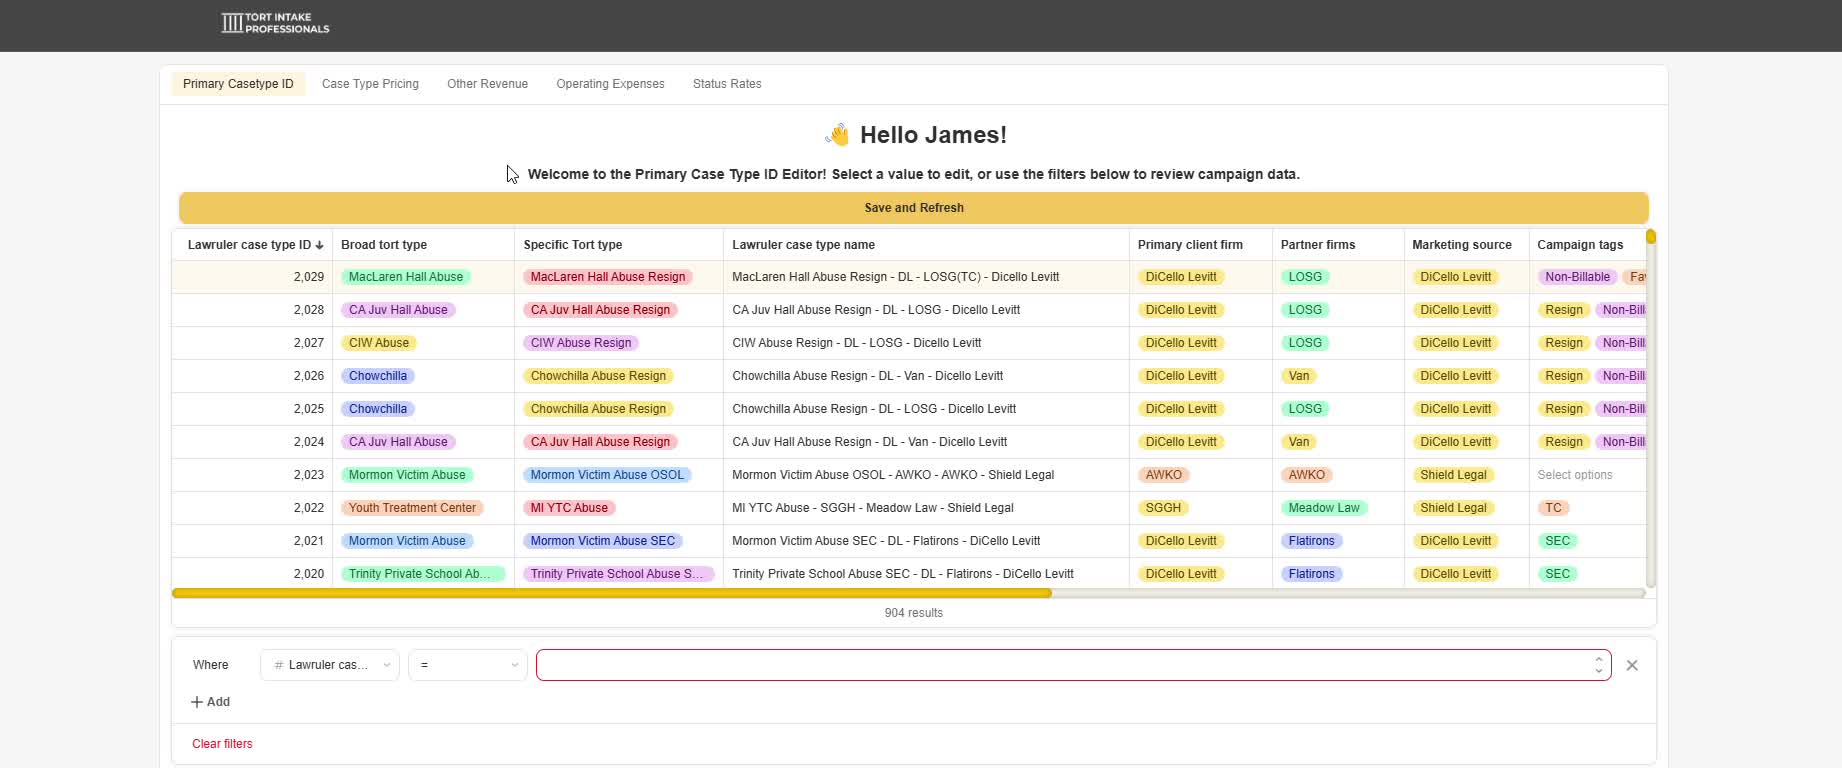1842x768 pixels.
Task: Open the Lawruler case field dropdown
Action: point(330,665)
